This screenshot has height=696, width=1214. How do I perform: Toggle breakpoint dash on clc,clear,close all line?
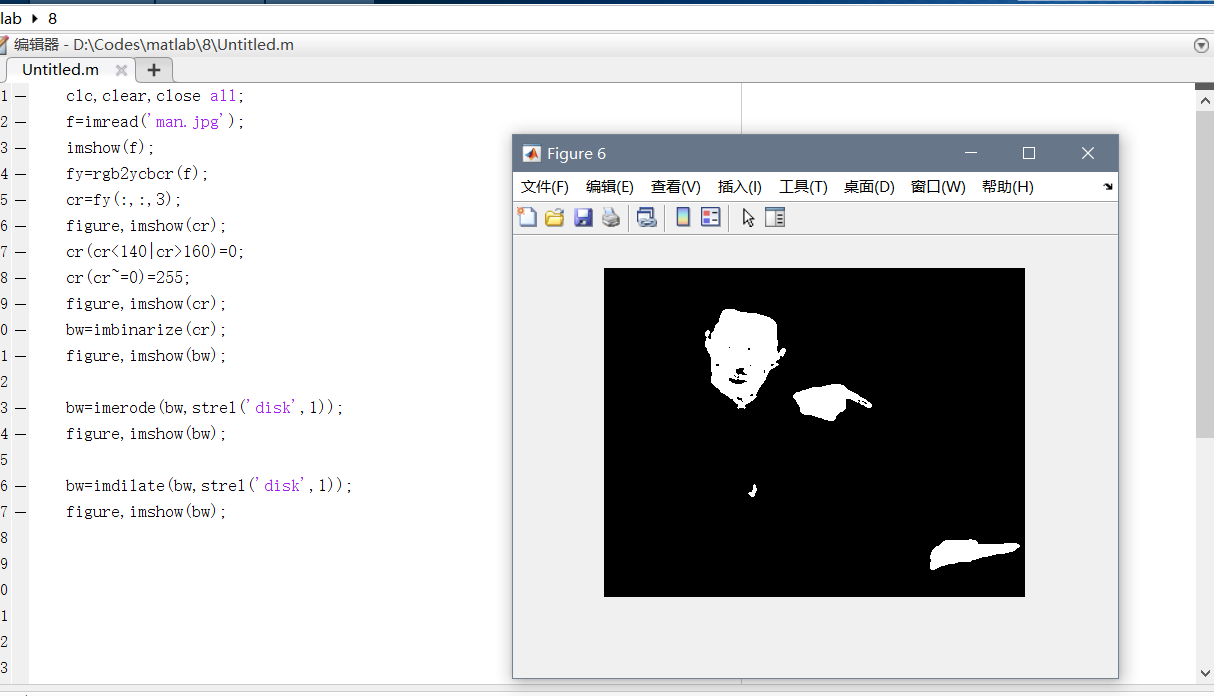click(x=20, y=95)
